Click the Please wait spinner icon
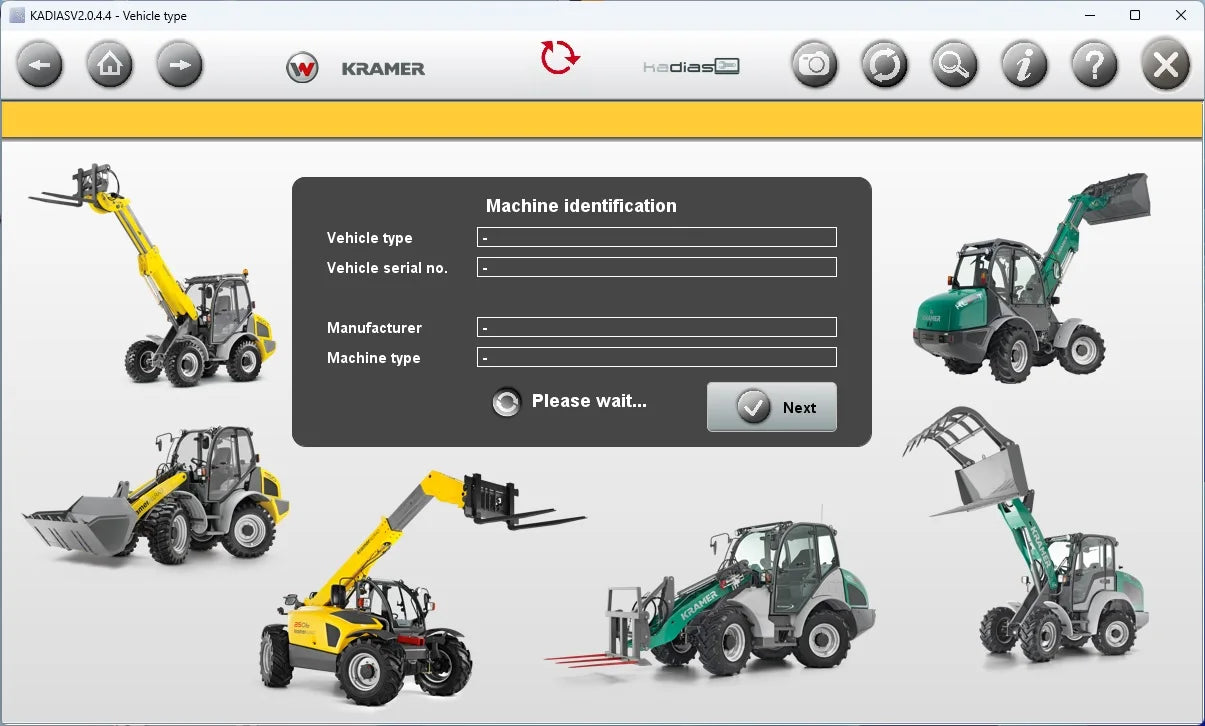Viewport: 1205px width, 726px height. (x=507, y=402)
